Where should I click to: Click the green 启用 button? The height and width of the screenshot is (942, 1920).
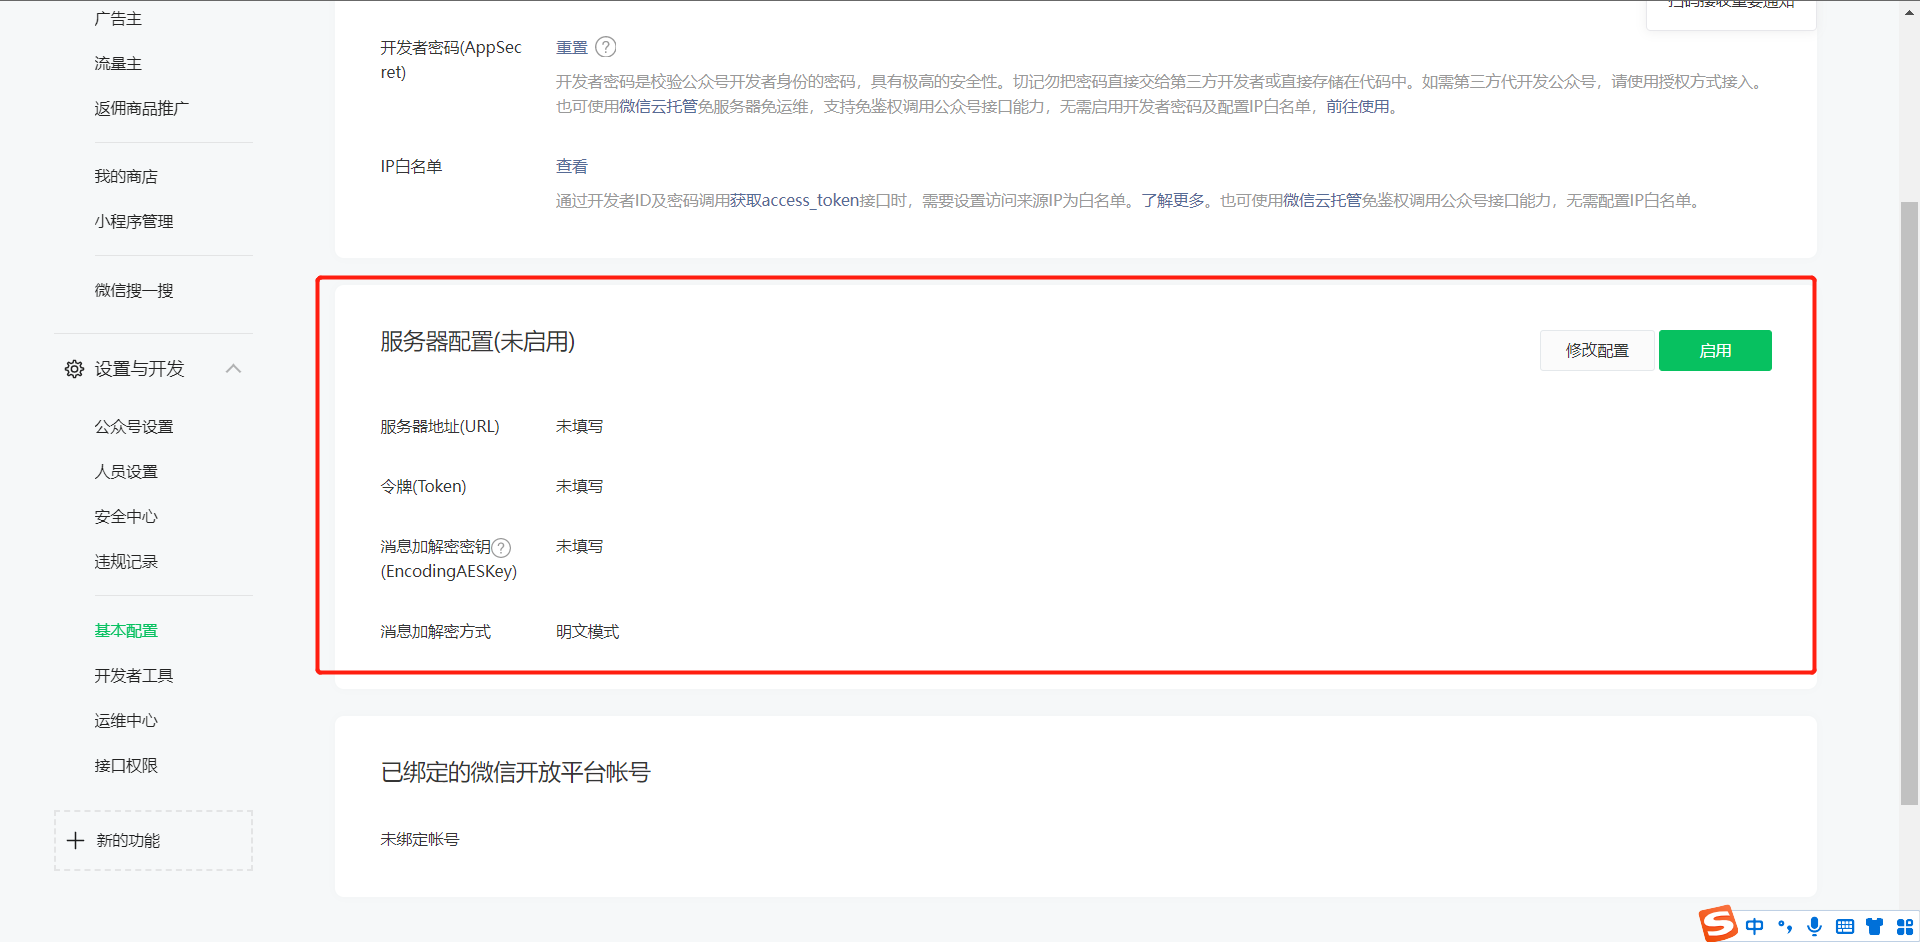point(1715,351)
